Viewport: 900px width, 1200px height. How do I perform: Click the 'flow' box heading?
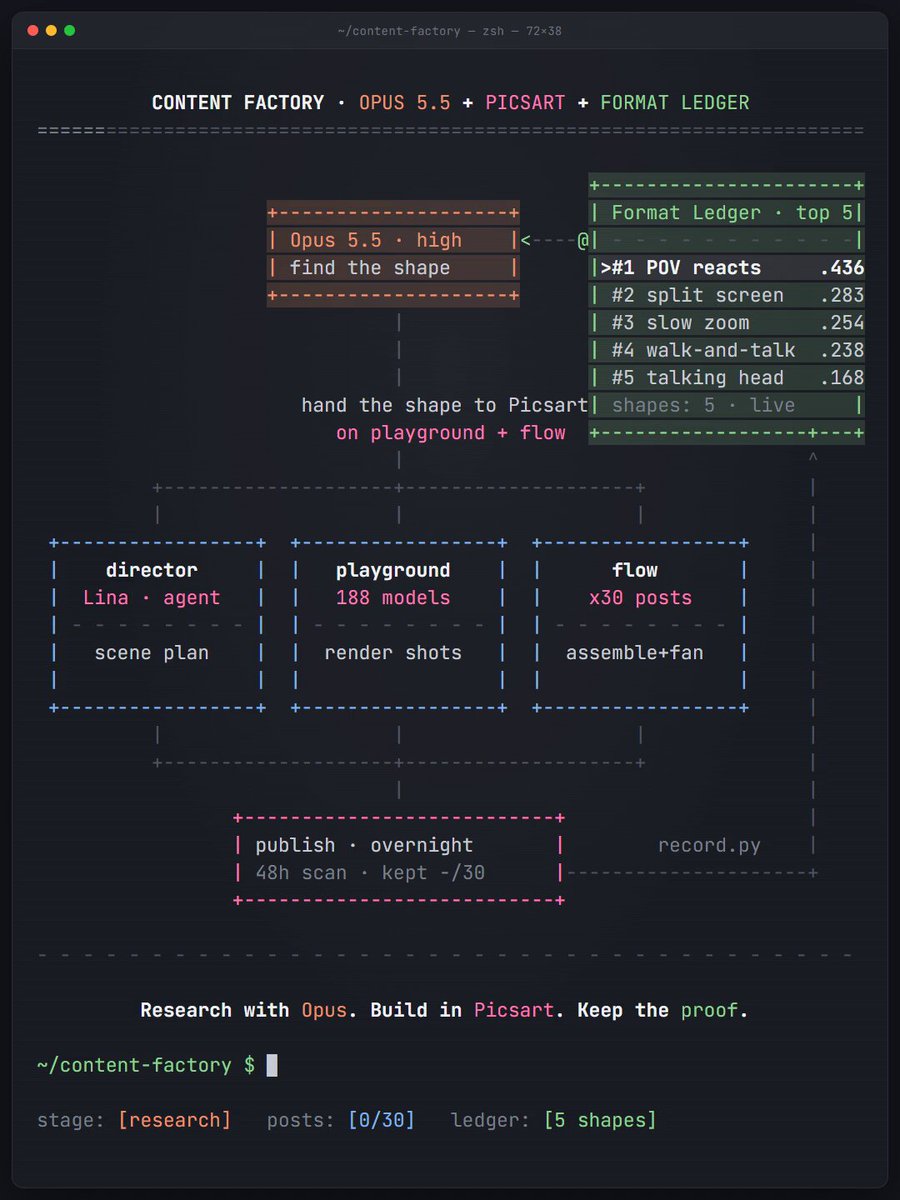635,570
